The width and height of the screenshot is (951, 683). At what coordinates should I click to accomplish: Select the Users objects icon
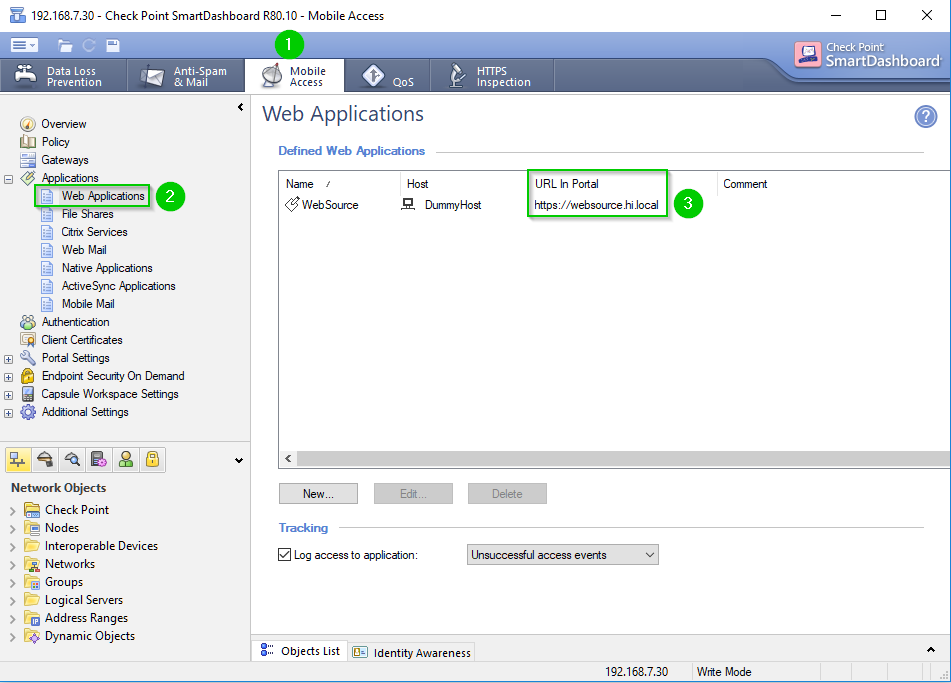pos(126,460)
